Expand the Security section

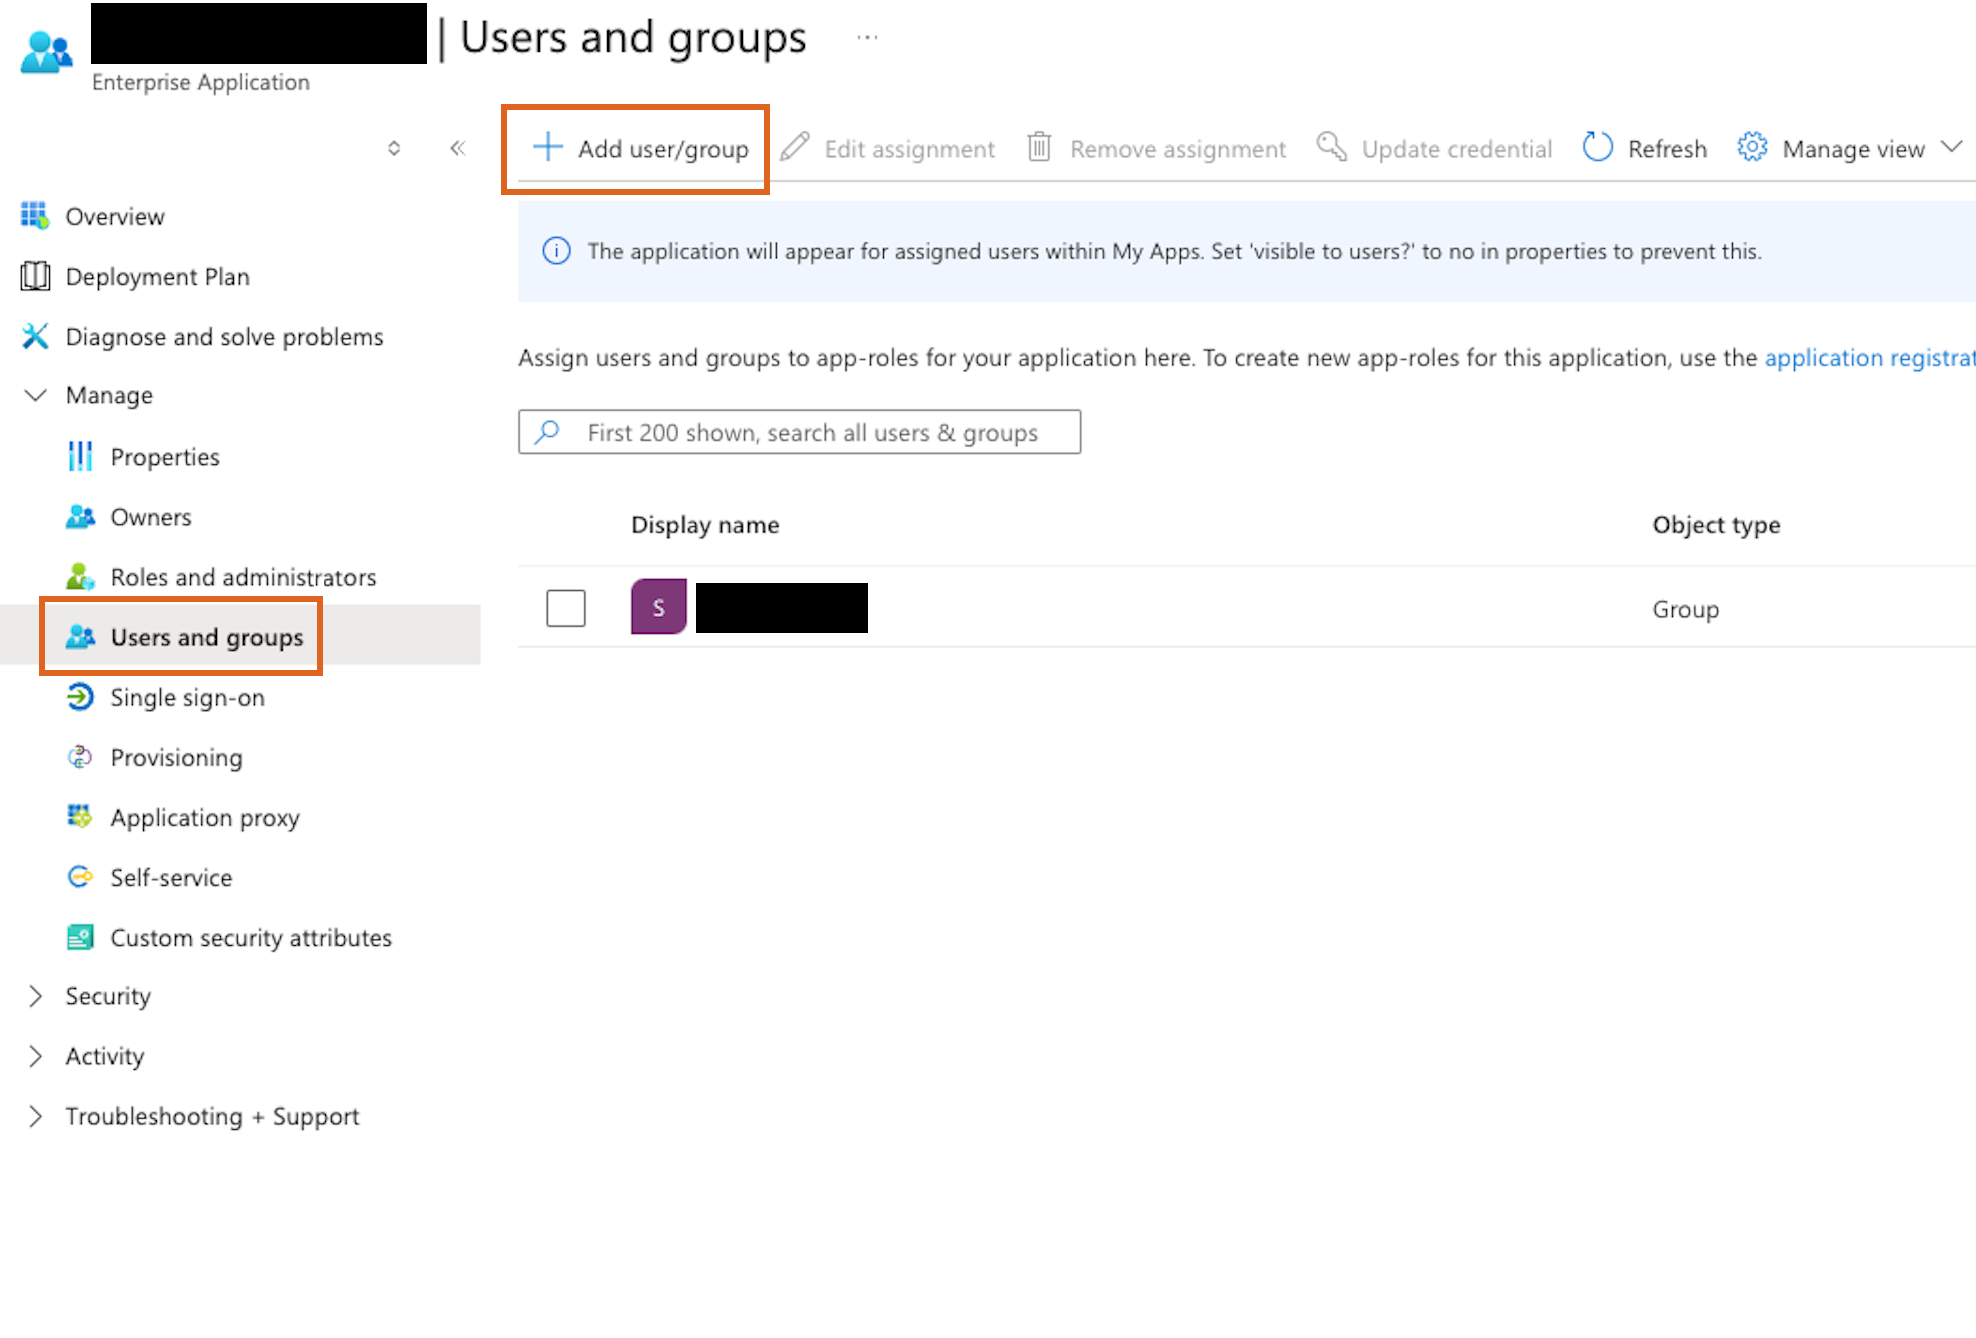[x=35, y=996]
